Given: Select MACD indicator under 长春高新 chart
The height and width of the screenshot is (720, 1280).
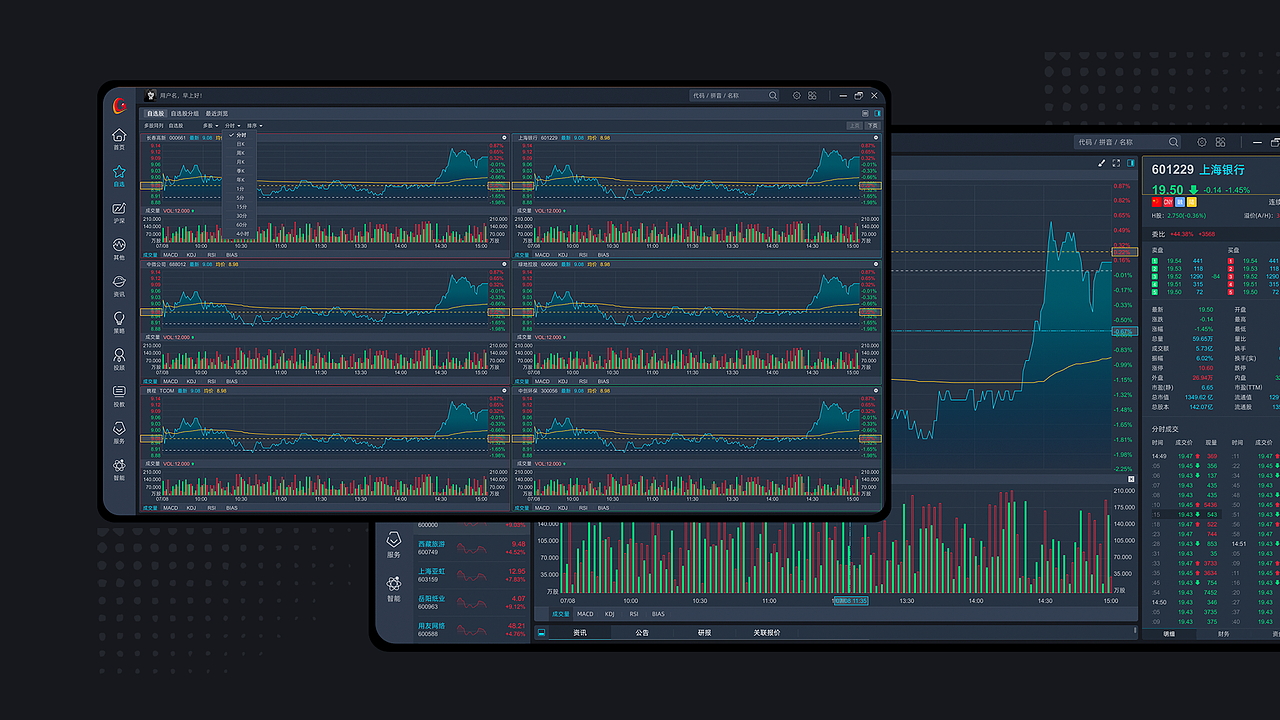Looking at the screenshot, I should (171, 255).
